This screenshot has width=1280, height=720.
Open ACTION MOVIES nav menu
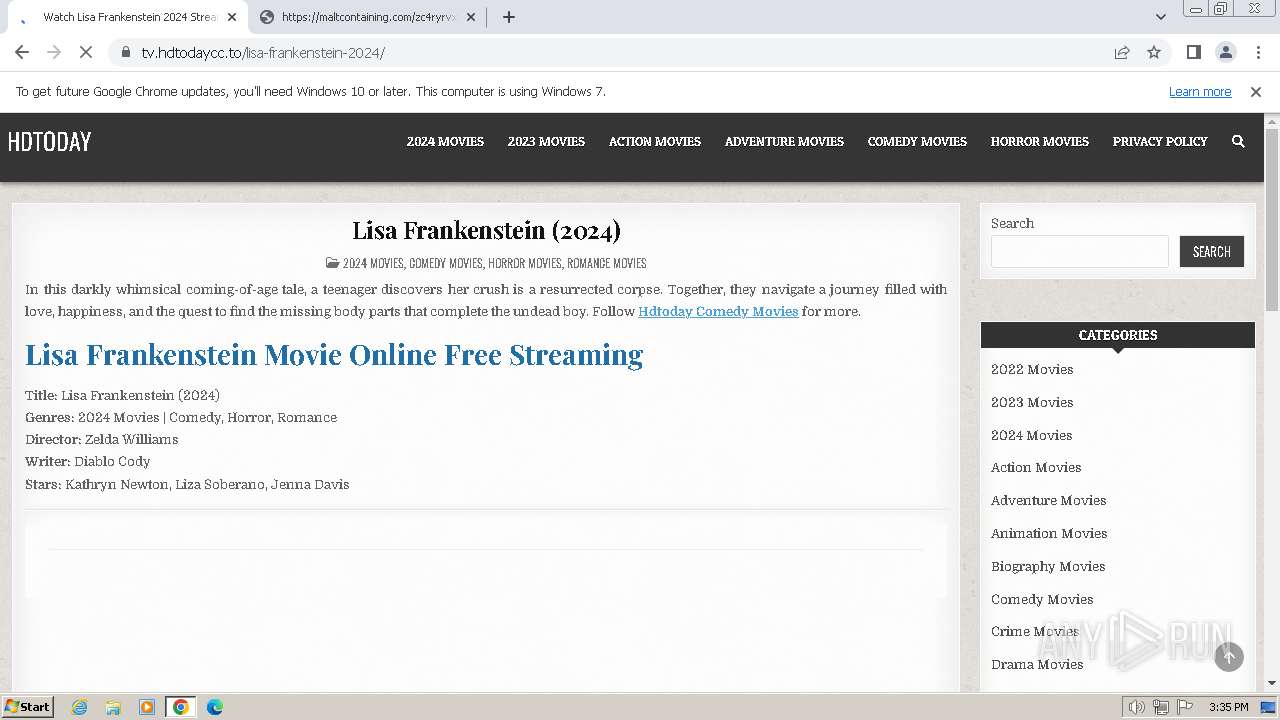(x=655, y=142)
